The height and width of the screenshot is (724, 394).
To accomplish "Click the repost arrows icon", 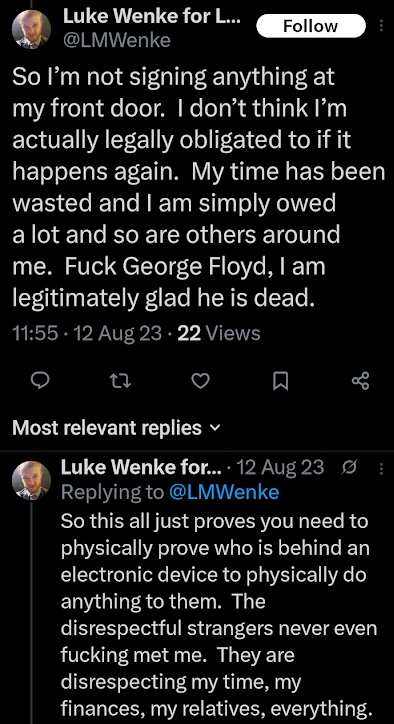I will click(121, 381).
